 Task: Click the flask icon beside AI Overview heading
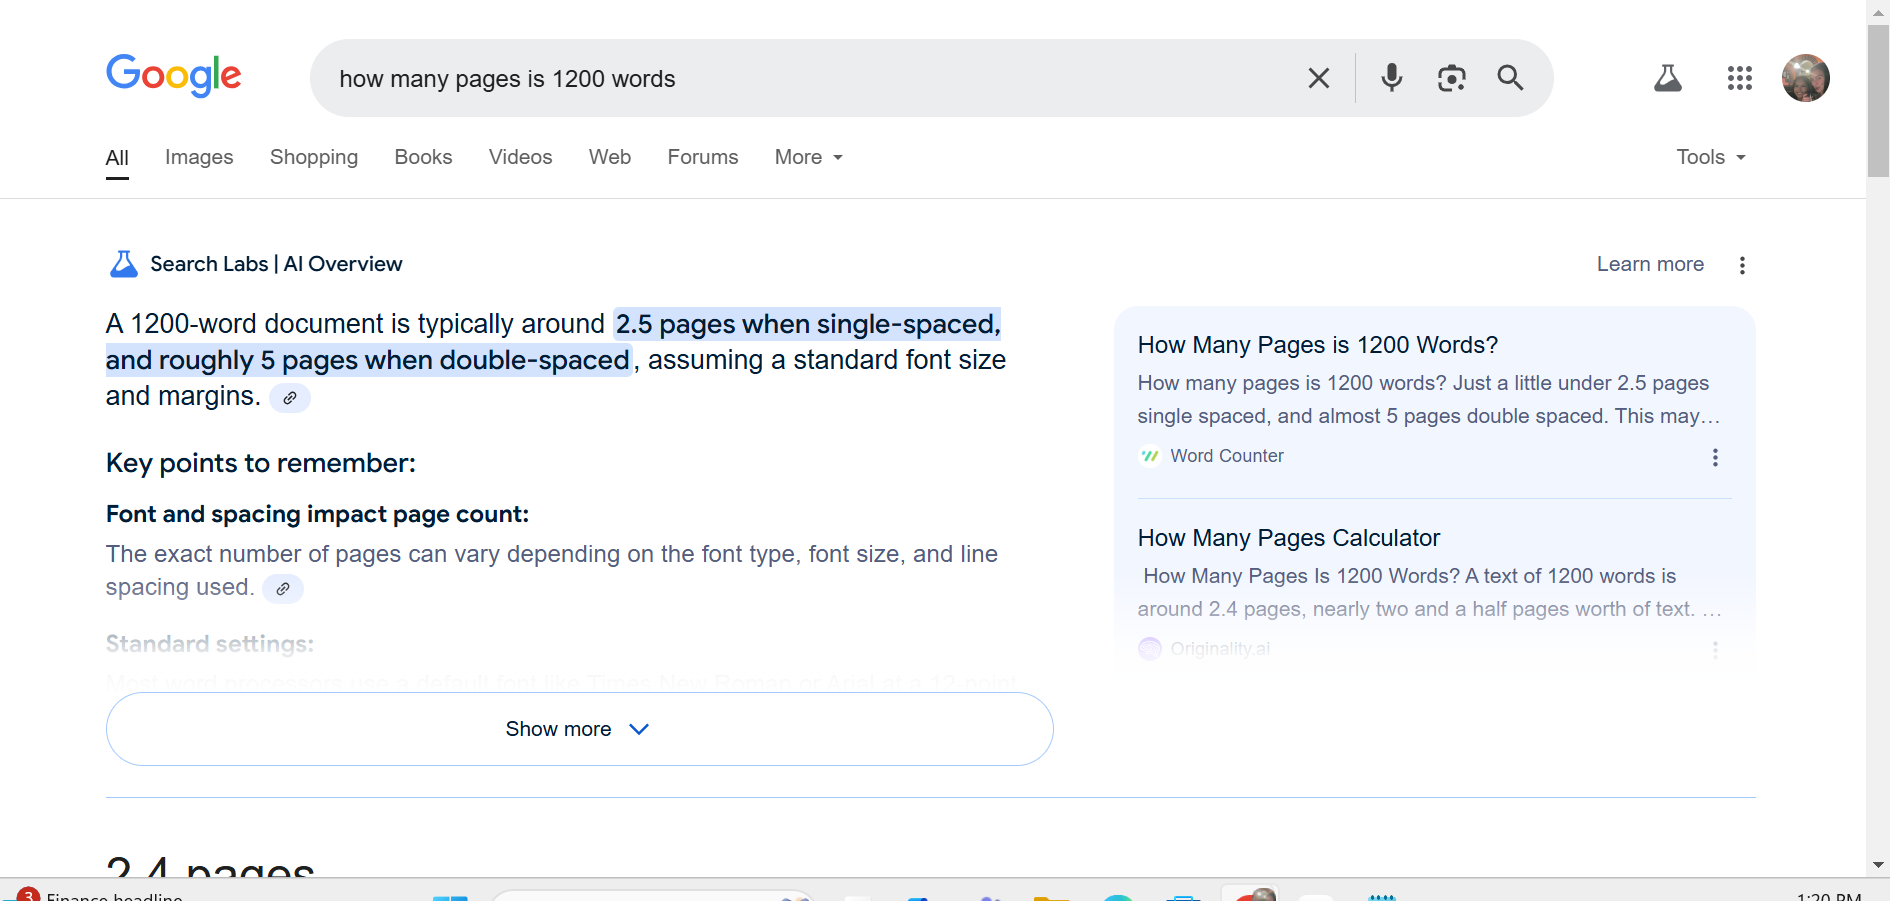(123, 264)
